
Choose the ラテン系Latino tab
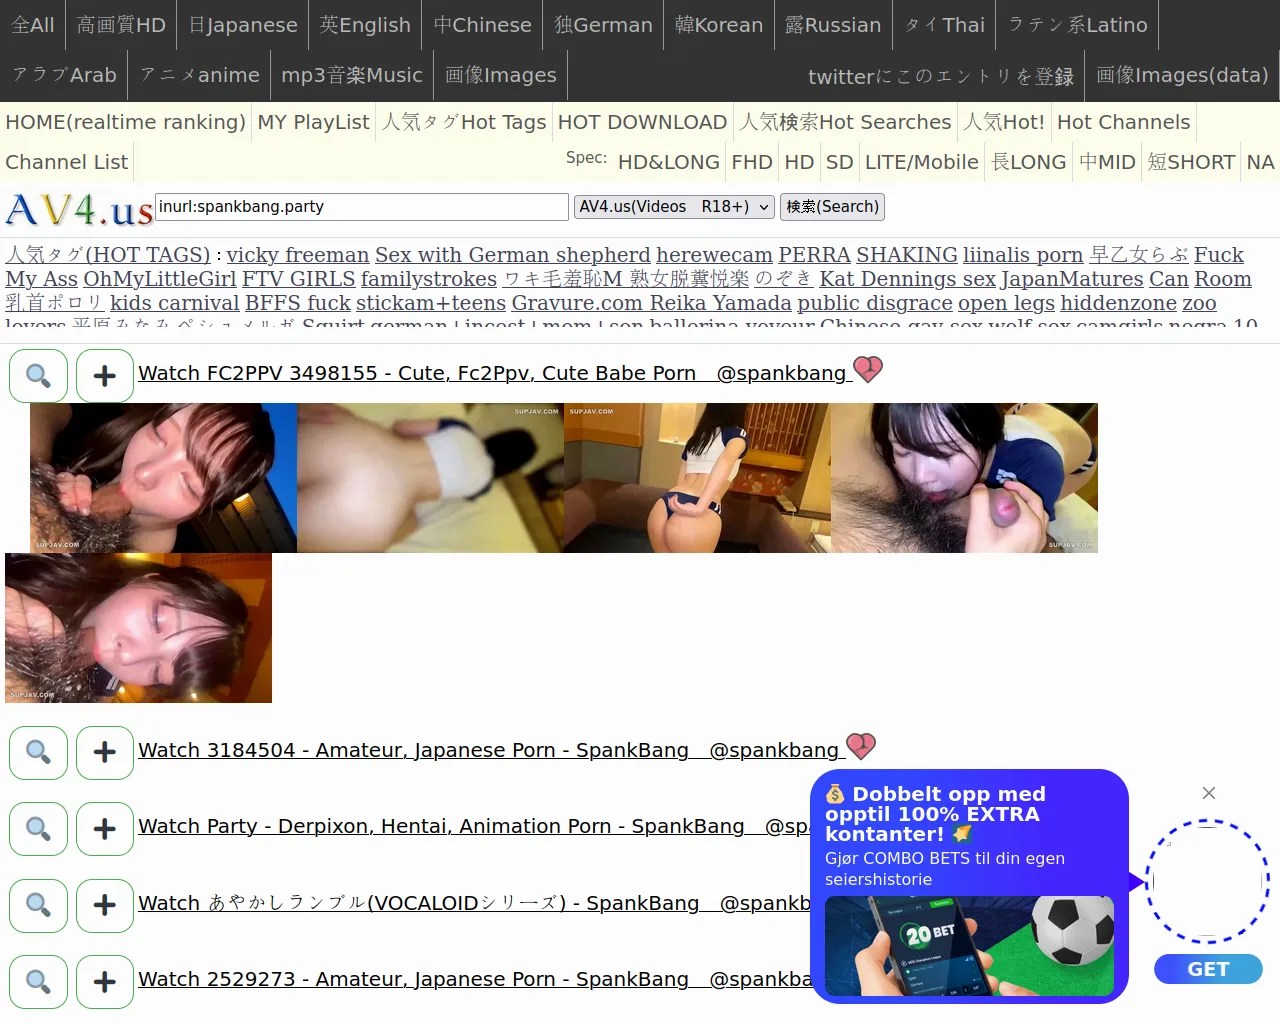click(1078, 25)
